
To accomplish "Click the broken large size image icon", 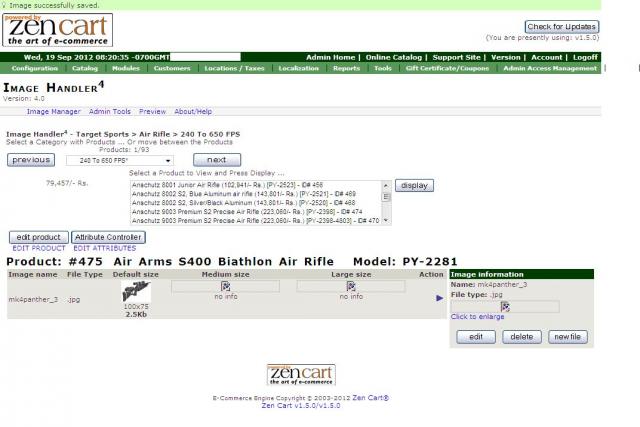I will pyautogui.click(x=351, y=286).
